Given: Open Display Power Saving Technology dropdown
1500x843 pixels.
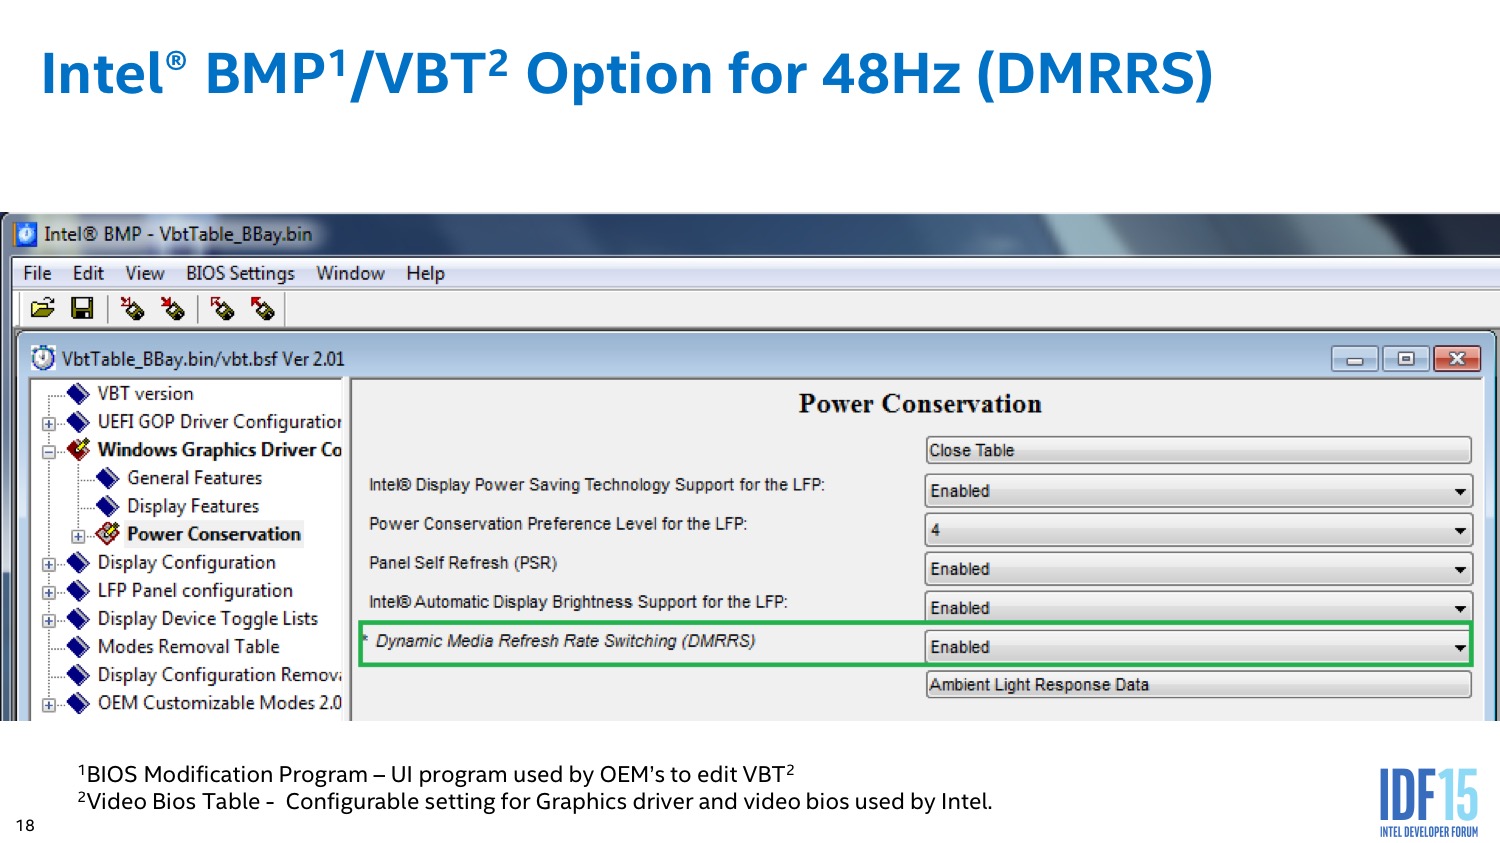Looking at the screenshot, I should pos(1460,491).
